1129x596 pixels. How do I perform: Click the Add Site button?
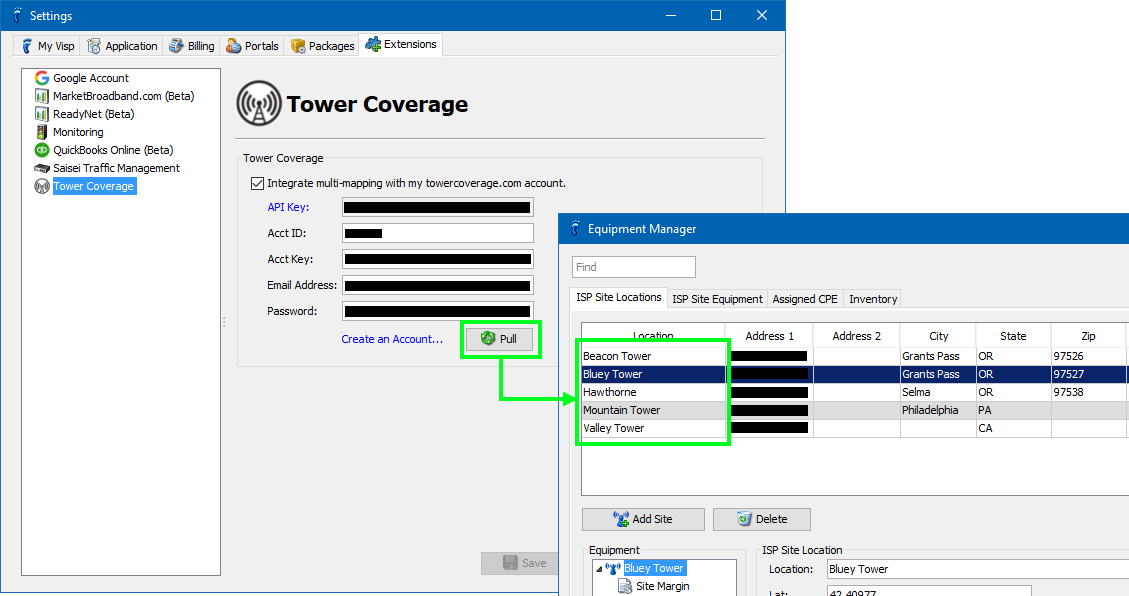tap(643, 519)
